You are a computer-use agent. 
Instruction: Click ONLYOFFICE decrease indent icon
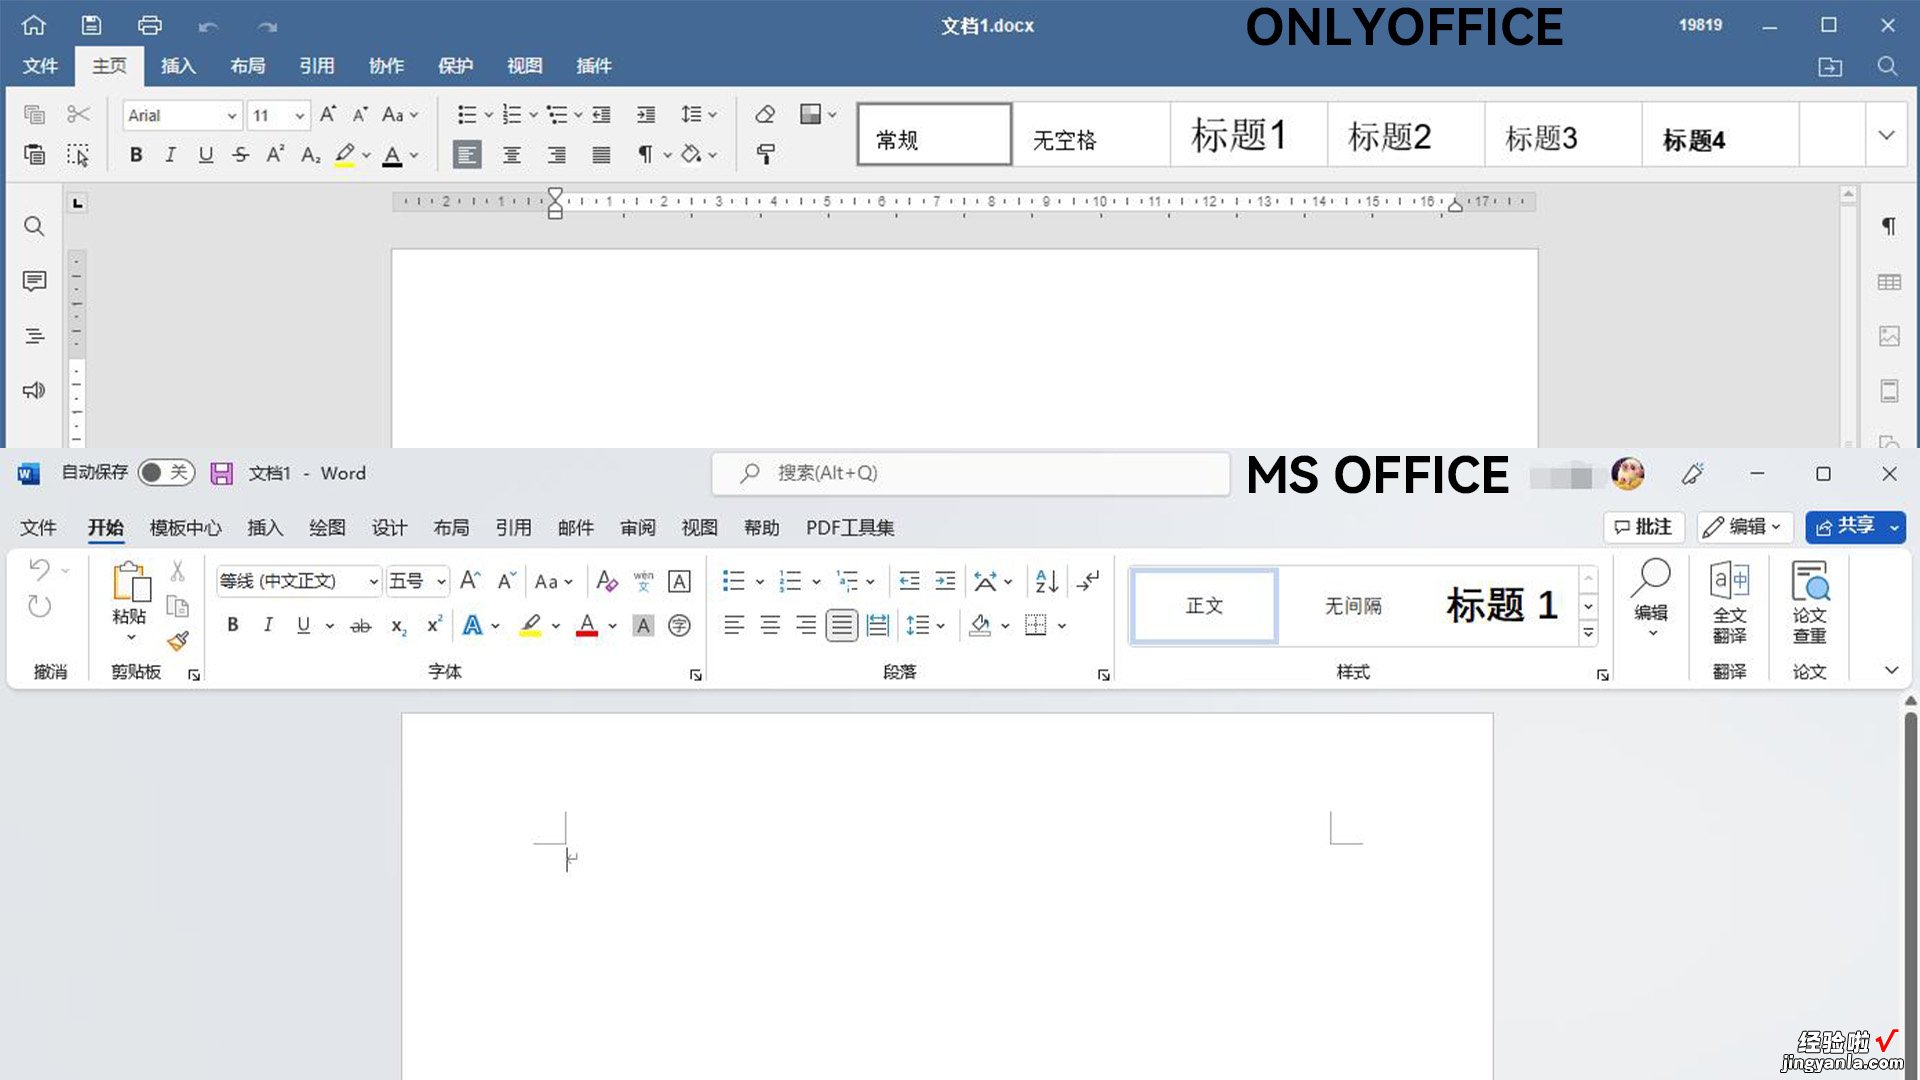(601, 114)
